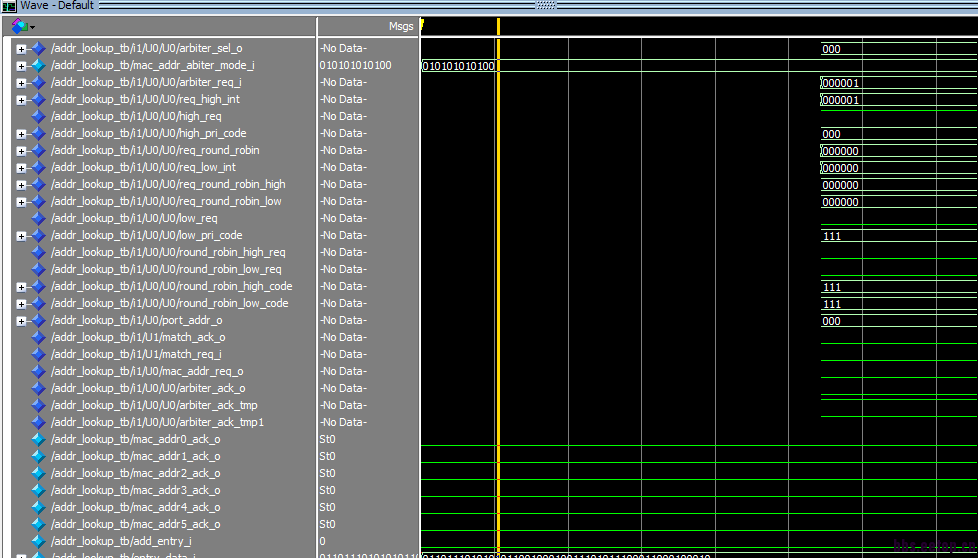The image size is (978, 558).
Task: Select the mac_addr_req_o signal name
Action: coord(146,371)
